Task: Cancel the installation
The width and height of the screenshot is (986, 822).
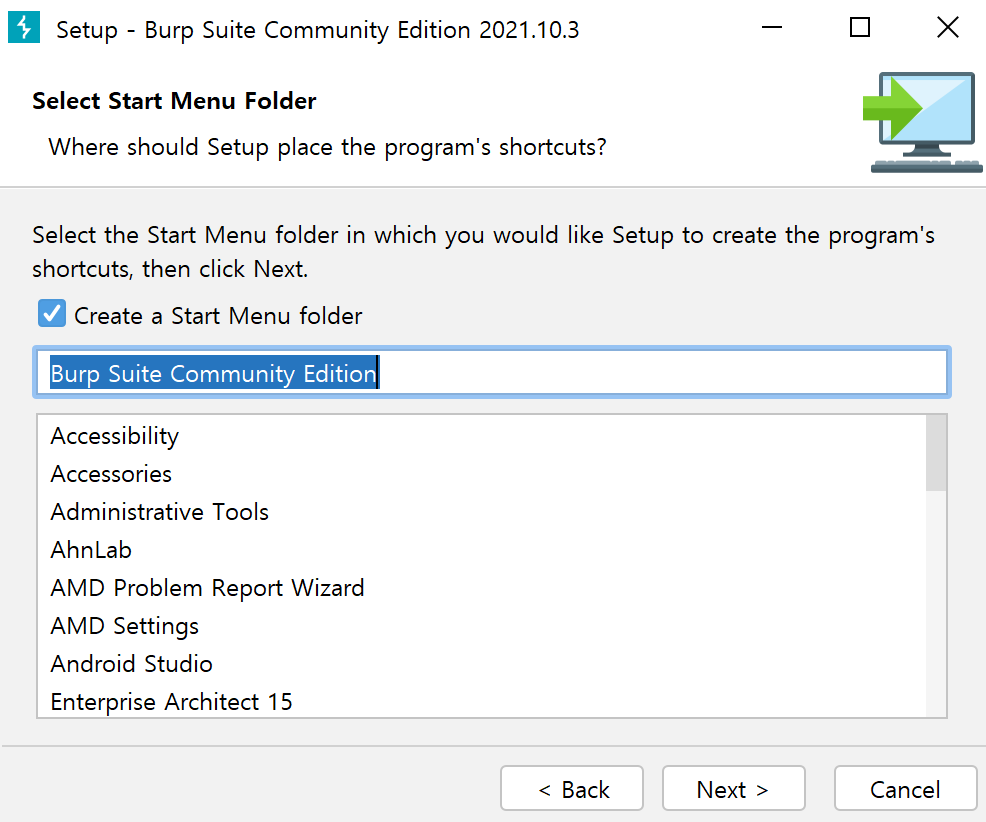Action: tap(905, 788)
